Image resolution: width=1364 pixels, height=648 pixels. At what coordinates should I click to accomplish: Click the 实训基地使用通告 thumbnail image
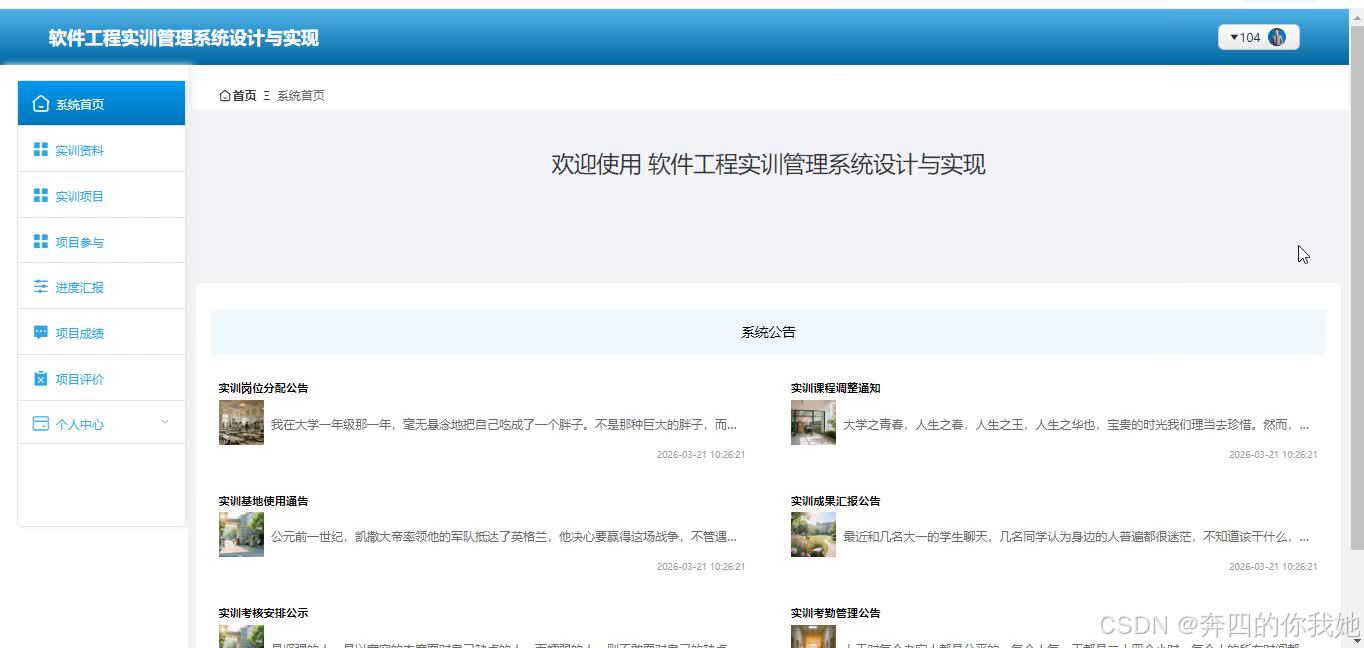[241, 535]
